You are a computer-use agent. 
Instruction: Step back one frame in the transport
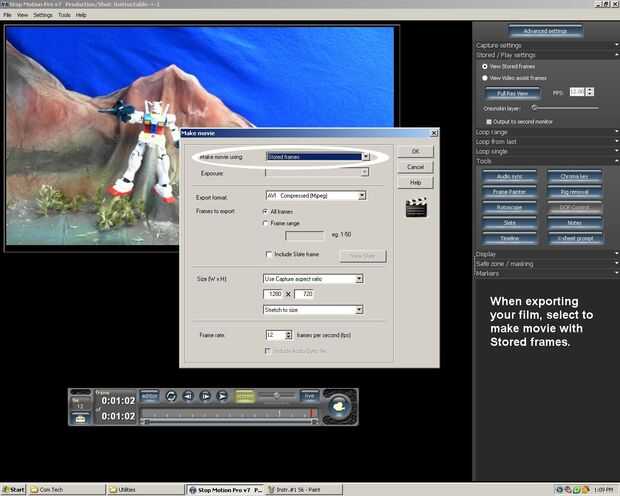[188, 396]
